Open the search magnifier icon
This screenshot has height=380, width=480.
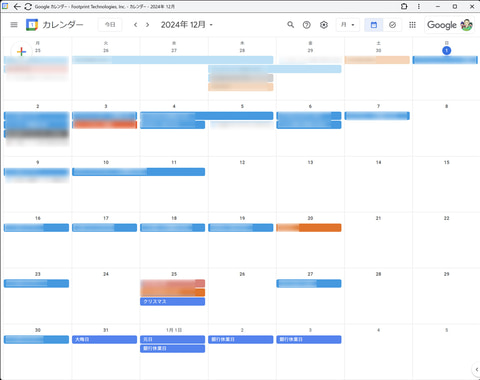pos(290,25)
